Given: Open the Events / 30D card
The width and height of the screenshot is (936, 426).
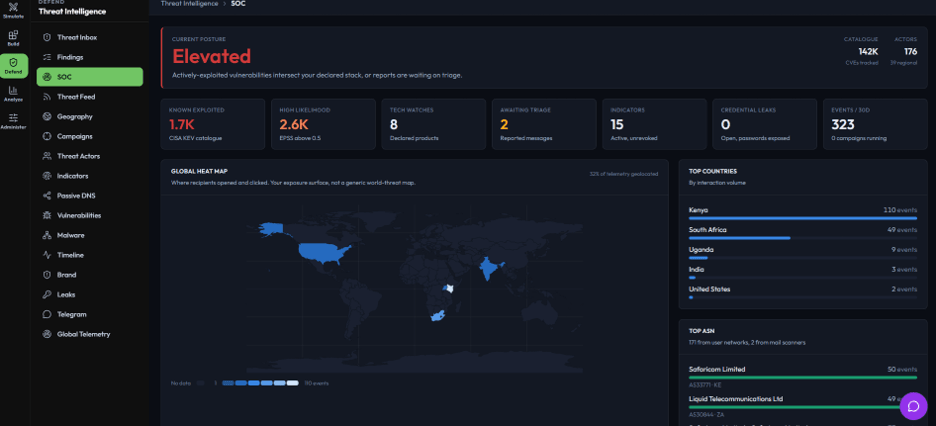Looking at the screenshot, I should click(875, 124).
